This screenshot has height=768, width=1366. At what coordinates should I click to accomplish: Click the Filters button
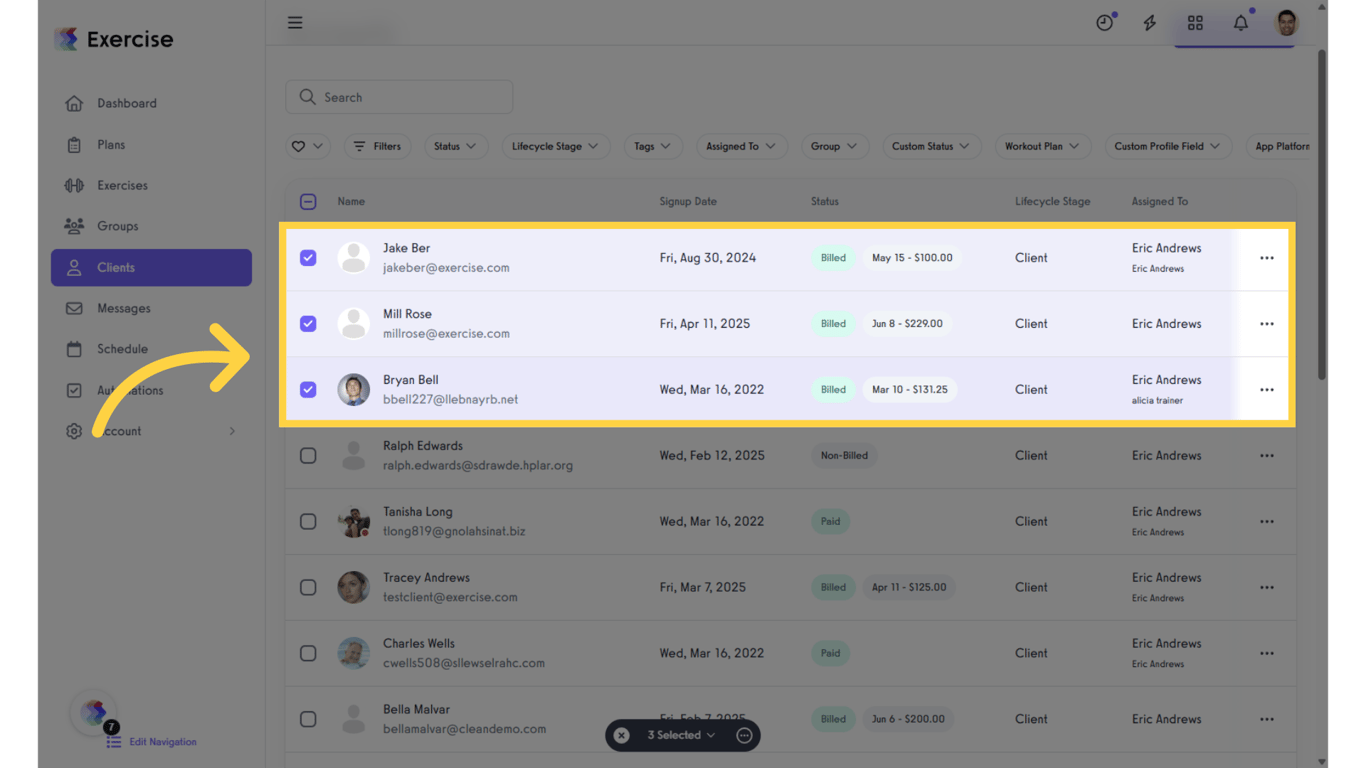(377, 146)
